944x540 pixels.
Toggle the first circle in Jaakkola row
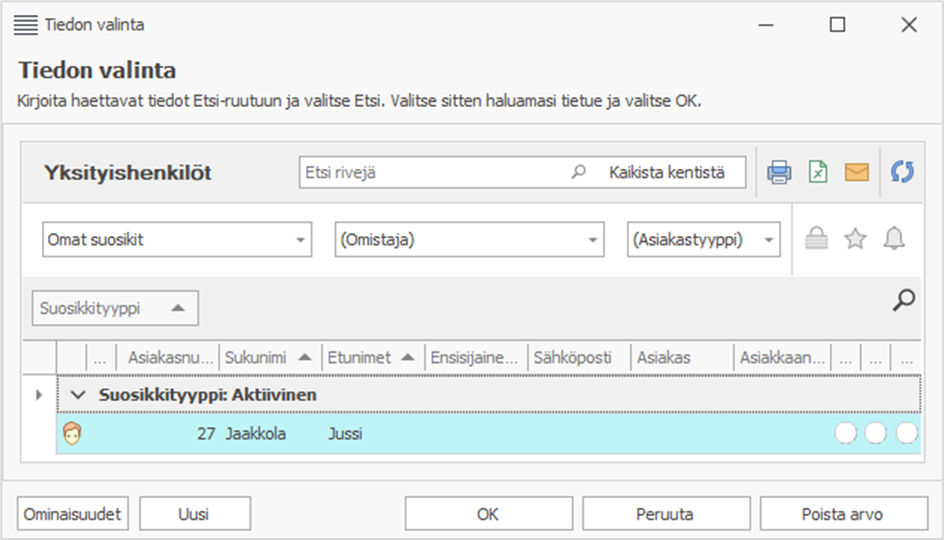pos(845,434)
